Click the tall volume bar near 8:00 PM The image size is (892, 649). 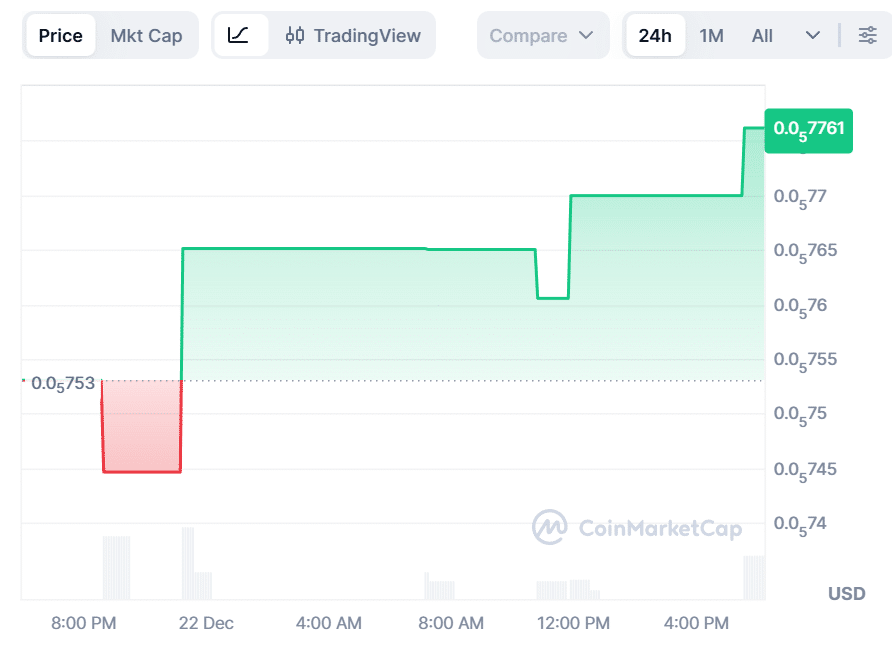click(116, 567)
